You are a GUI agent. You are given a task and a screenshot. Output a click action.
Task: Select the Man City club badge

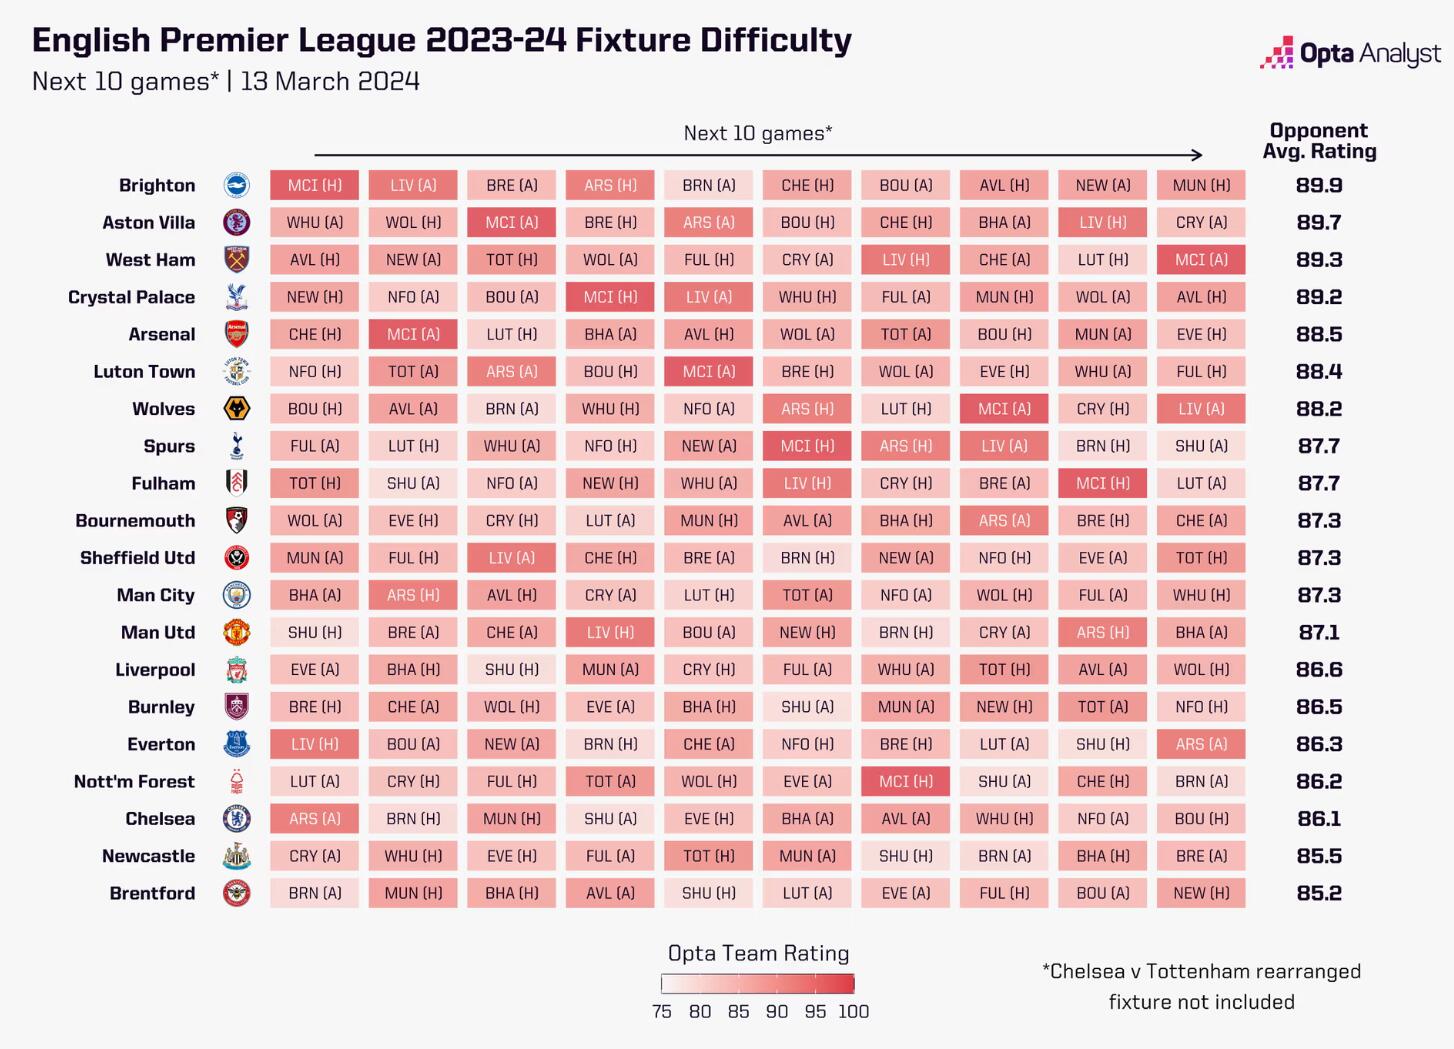[237, 595]
